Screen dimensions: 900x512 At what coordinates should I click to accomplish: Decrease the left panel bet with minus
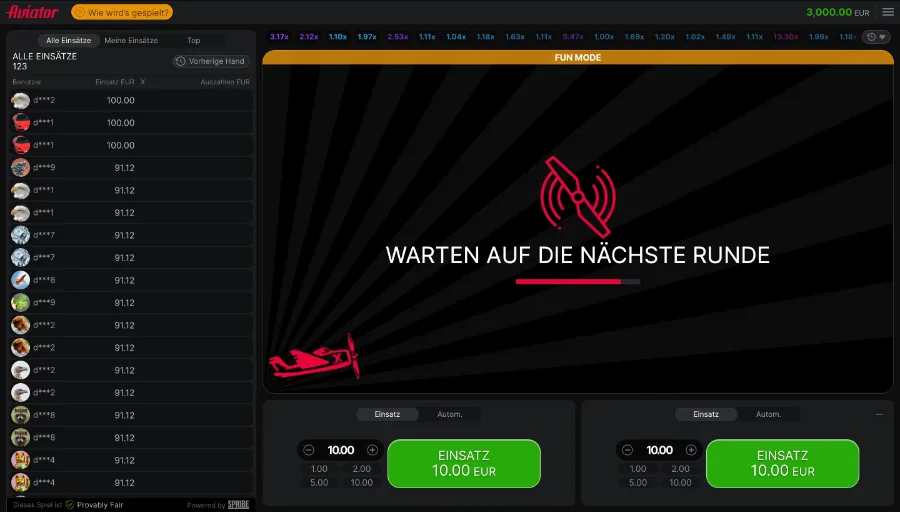pyautogui.click(x=309, y=450)
